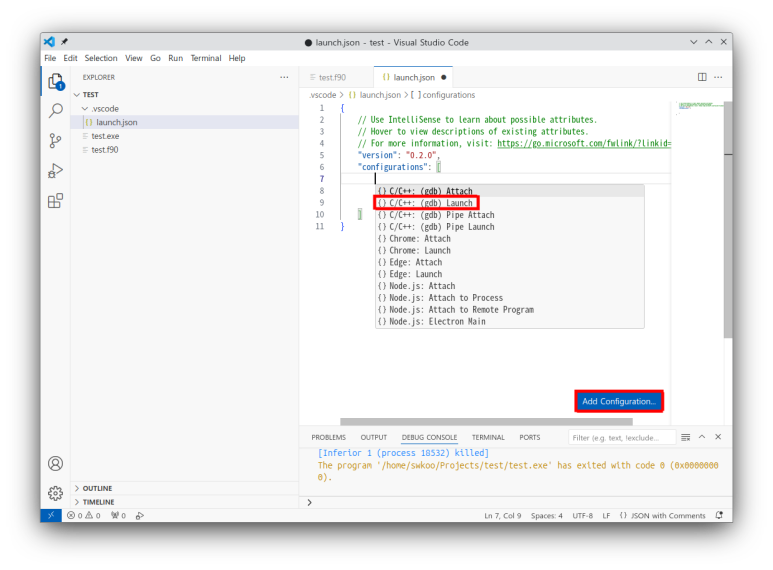Image resolution: width=773 pixels, height=570 pixels.
Task: Click the .vscode breadcrumb
Action: [323, 95]
